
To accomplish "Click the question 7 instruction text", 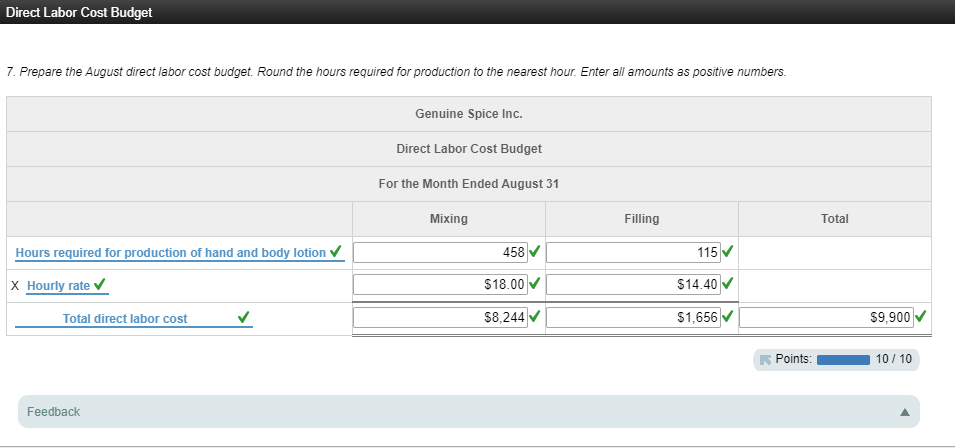I will tap(396, 72).
